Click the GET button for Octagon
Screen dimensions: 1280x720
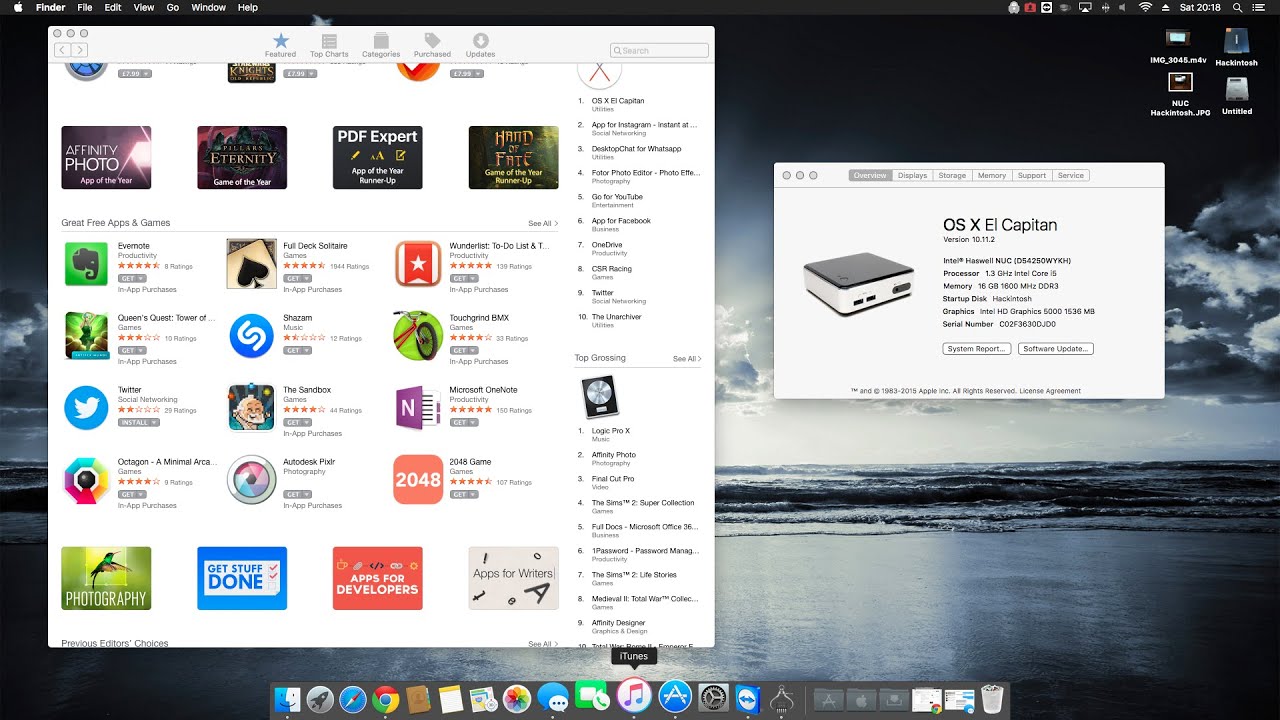pyautogui.click(x=127, y=494)
